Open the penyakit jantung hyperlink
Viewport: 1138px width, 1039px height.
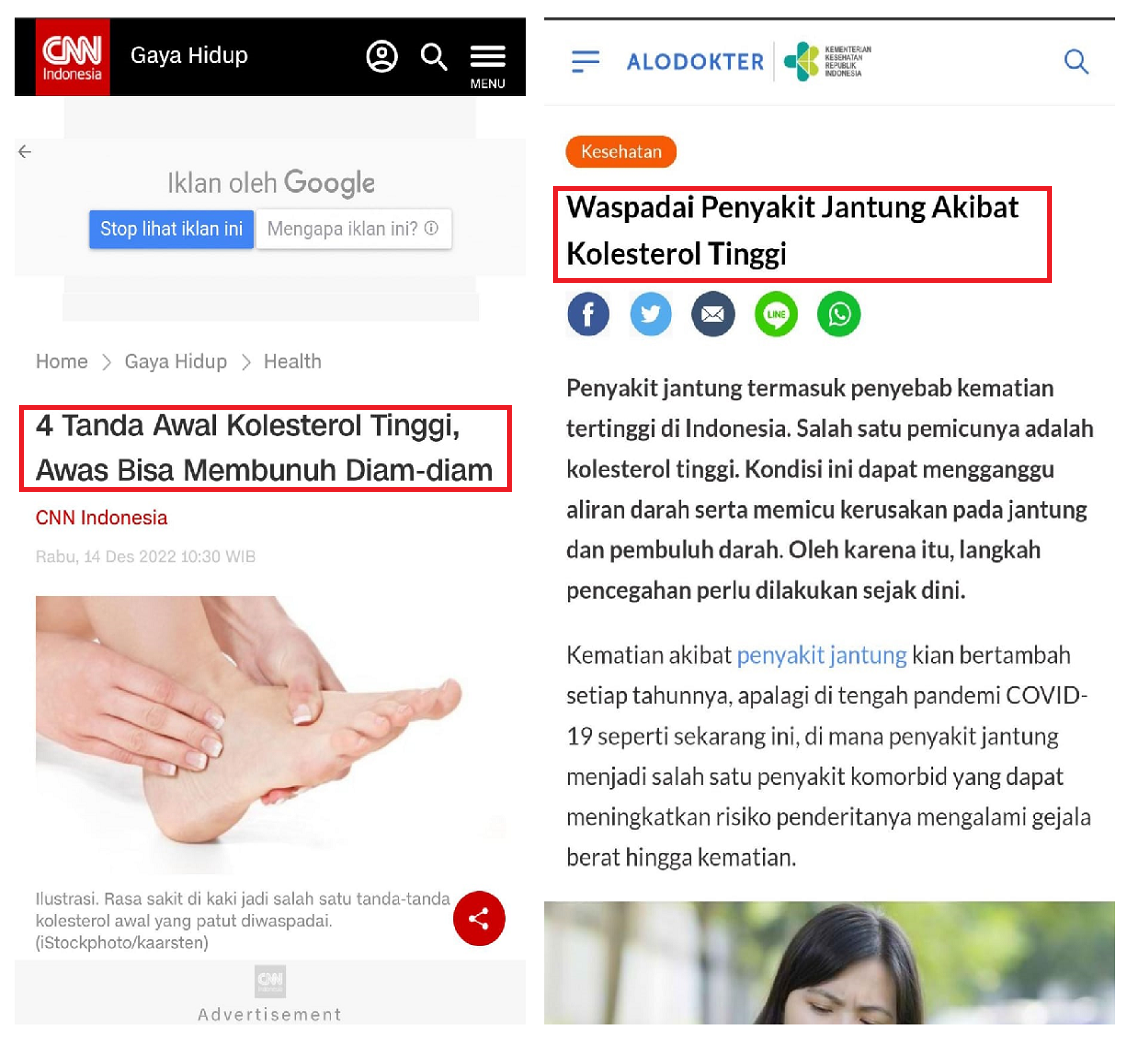tap(822, 655)
